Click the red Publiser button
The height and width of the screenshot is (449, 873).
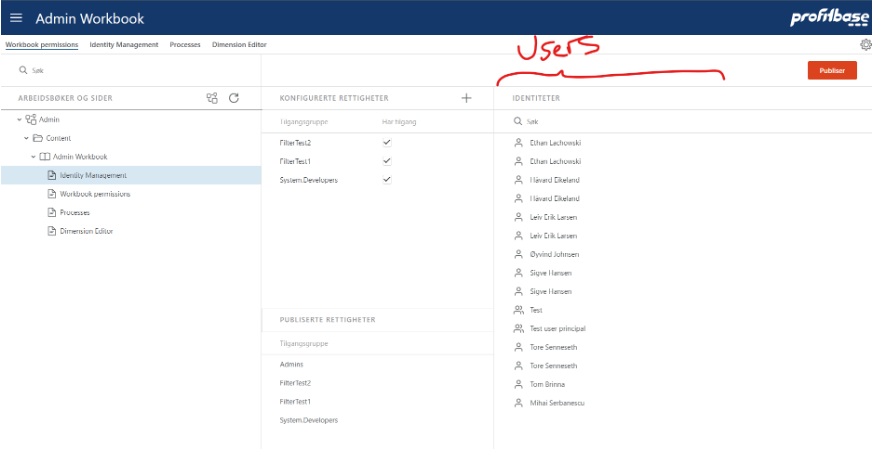point(831,71)
